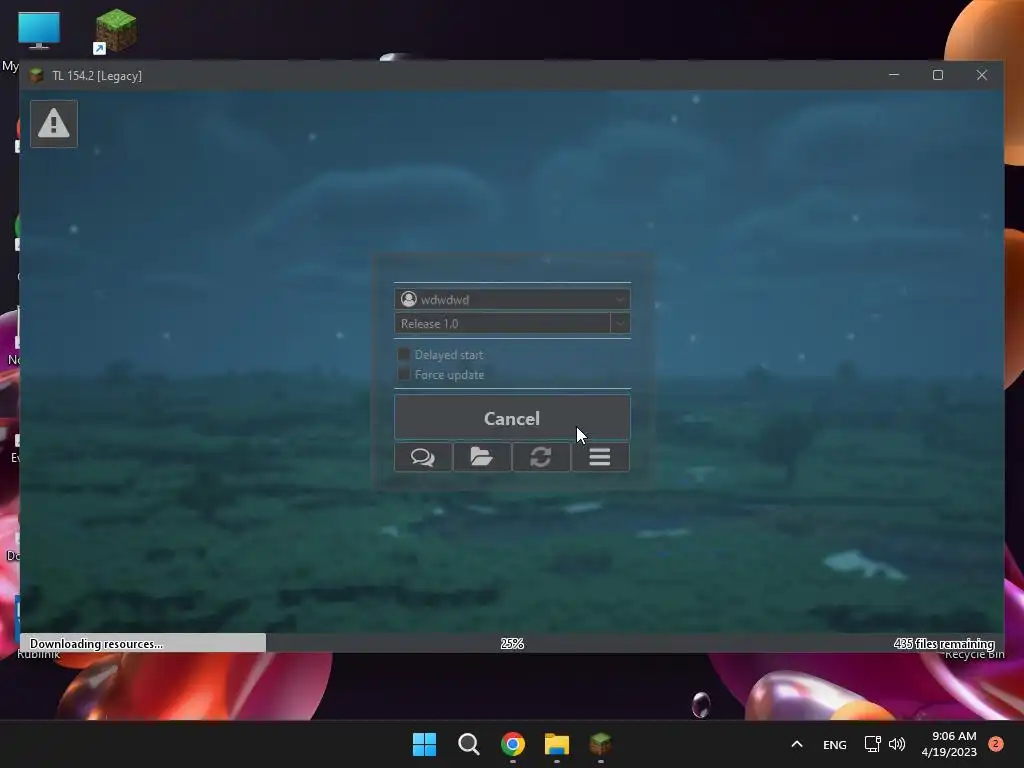
Task: Click the refresh versions button
Action: point(541,457)
